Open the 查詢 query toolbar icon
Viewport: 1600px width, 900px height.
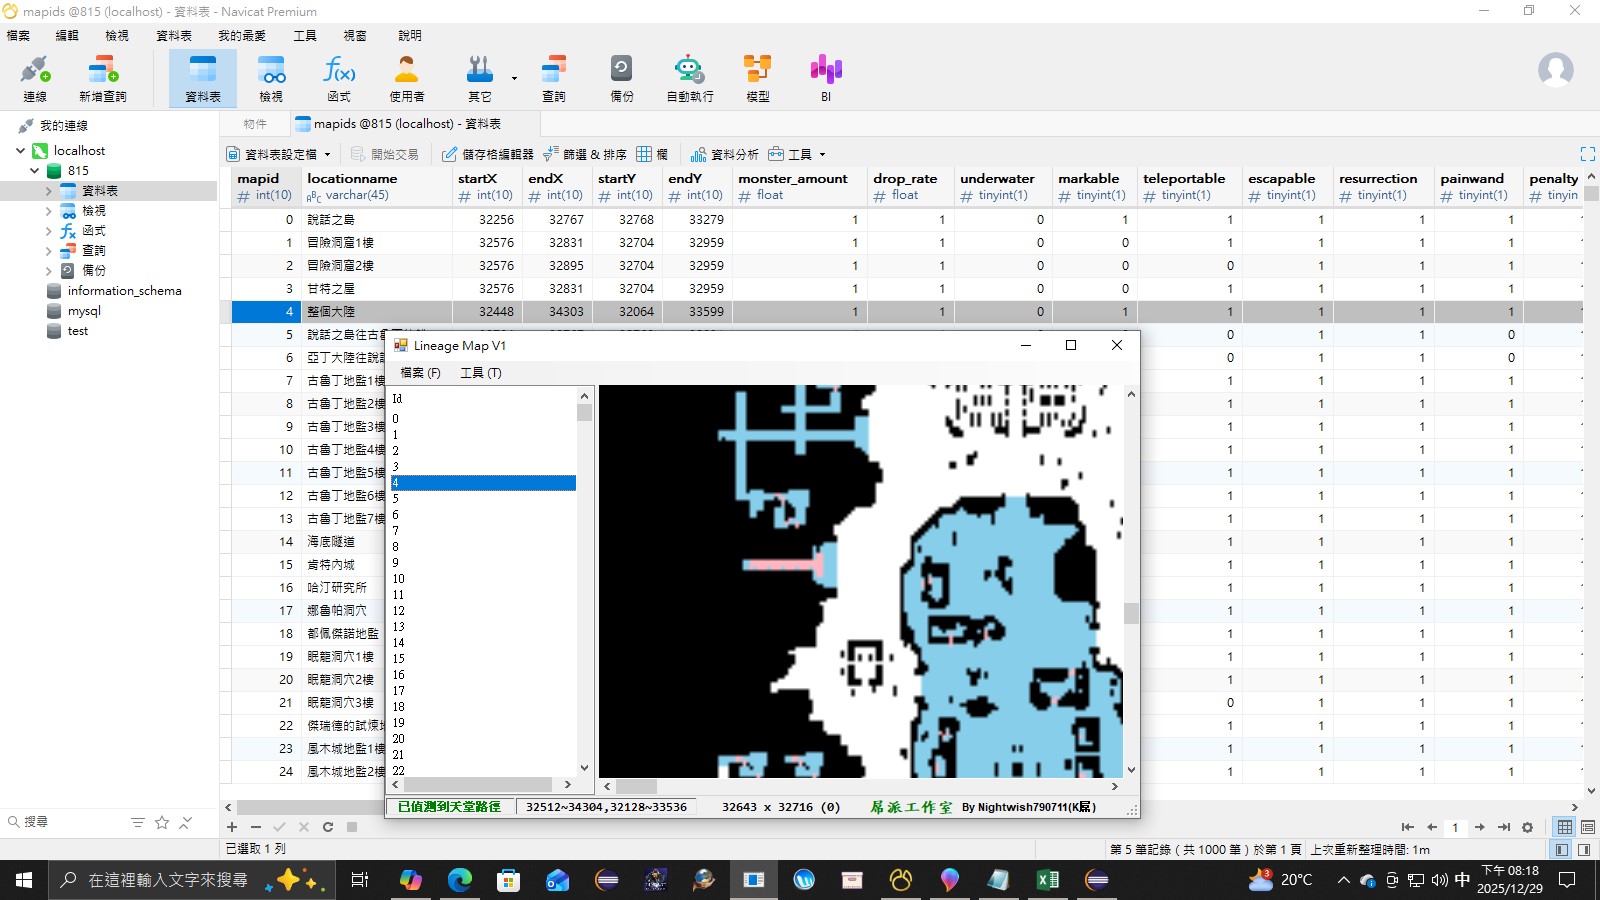[554, 79]
